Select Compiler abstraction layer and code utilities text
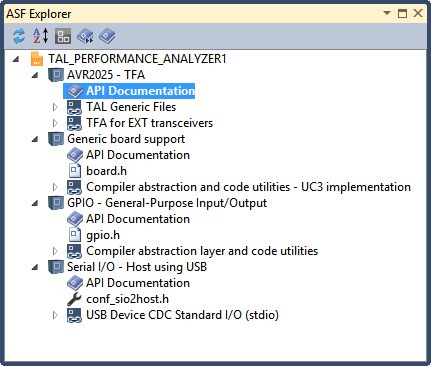The image size is (431, 366). [x=202, y=251]
